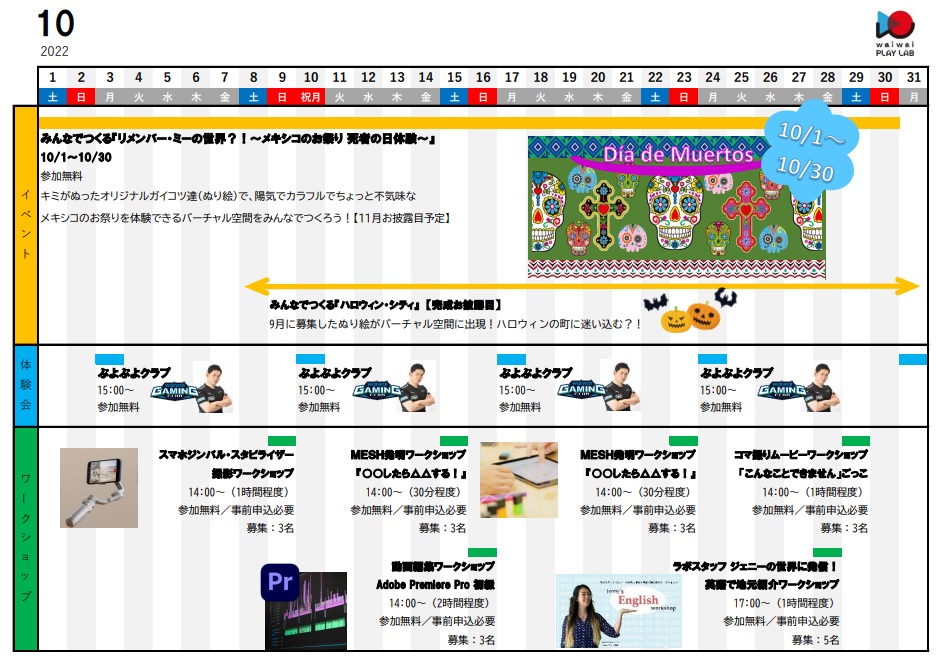Select the smartphone gimbal stabilizer photo

click(98, 487)
